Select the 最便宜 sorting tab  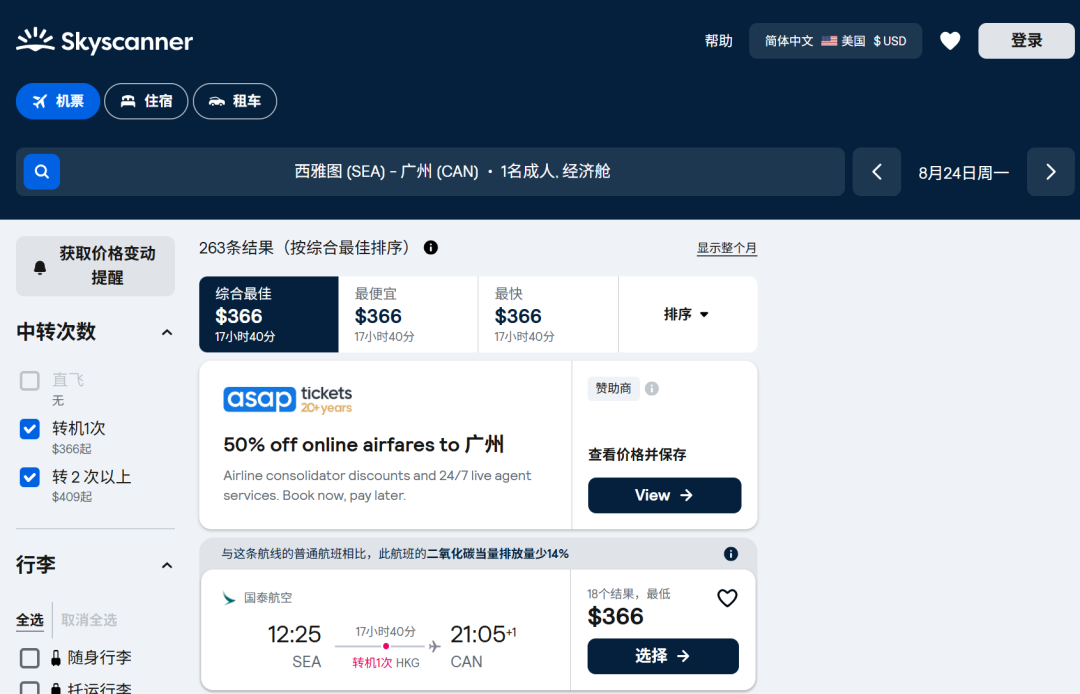pyautogui.click(x=408, y=314)
